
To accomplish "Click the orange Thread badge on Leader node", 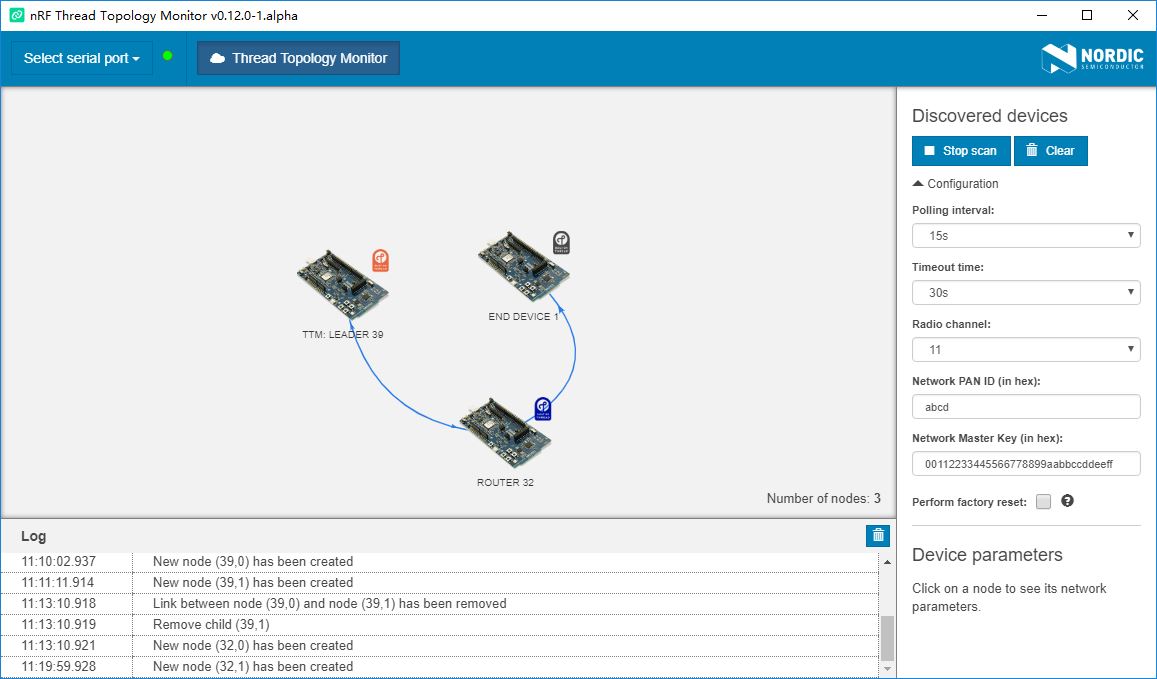I will pos(380,261).
